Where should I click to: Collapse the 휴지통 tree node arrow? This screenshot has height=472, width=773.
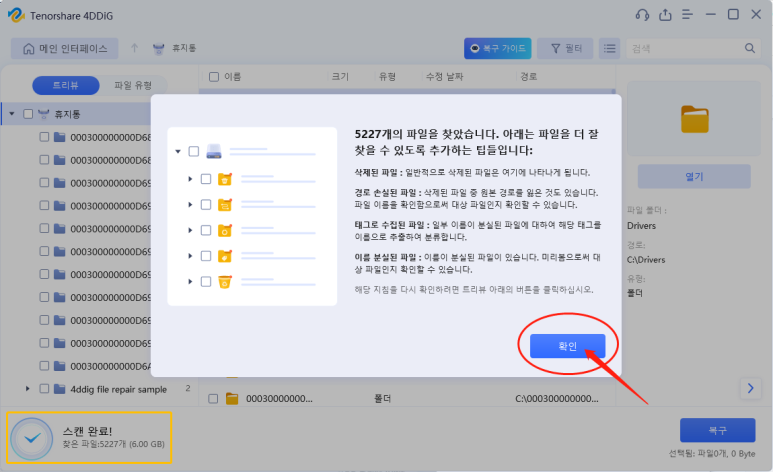(x=12, y=114)
